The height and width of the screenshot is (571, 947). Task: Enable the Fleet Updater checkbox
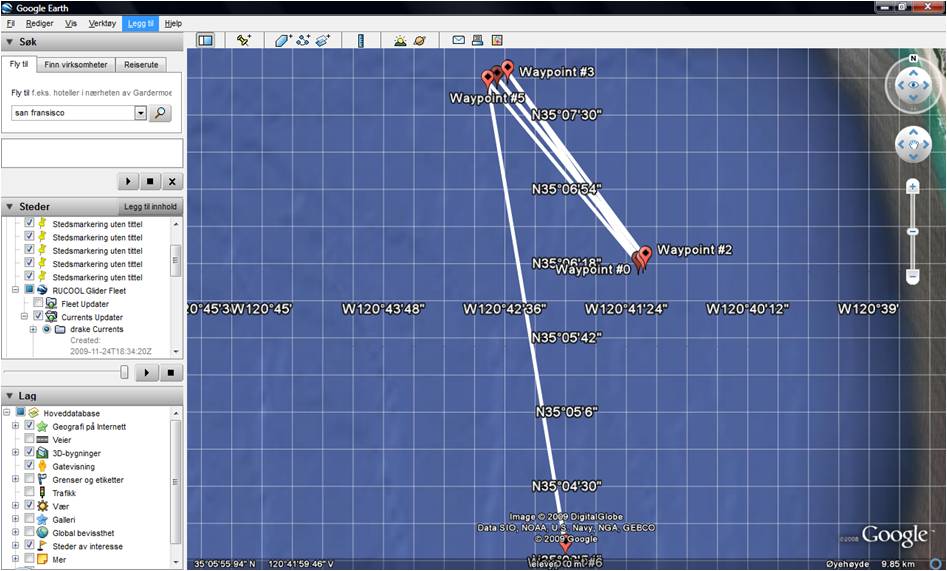pyautogui.click(x=38, y=303)
